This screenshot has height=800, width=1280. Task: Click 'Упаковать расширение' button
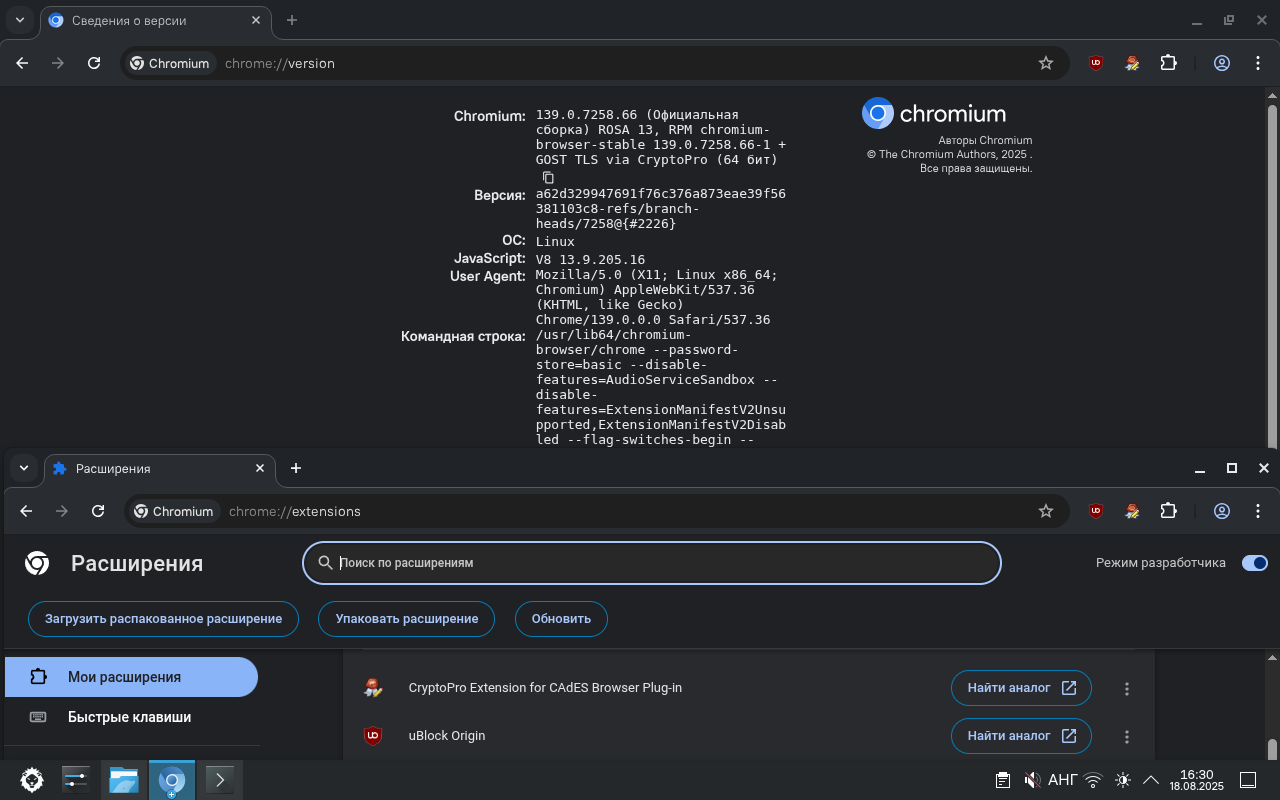coord(406,619)
